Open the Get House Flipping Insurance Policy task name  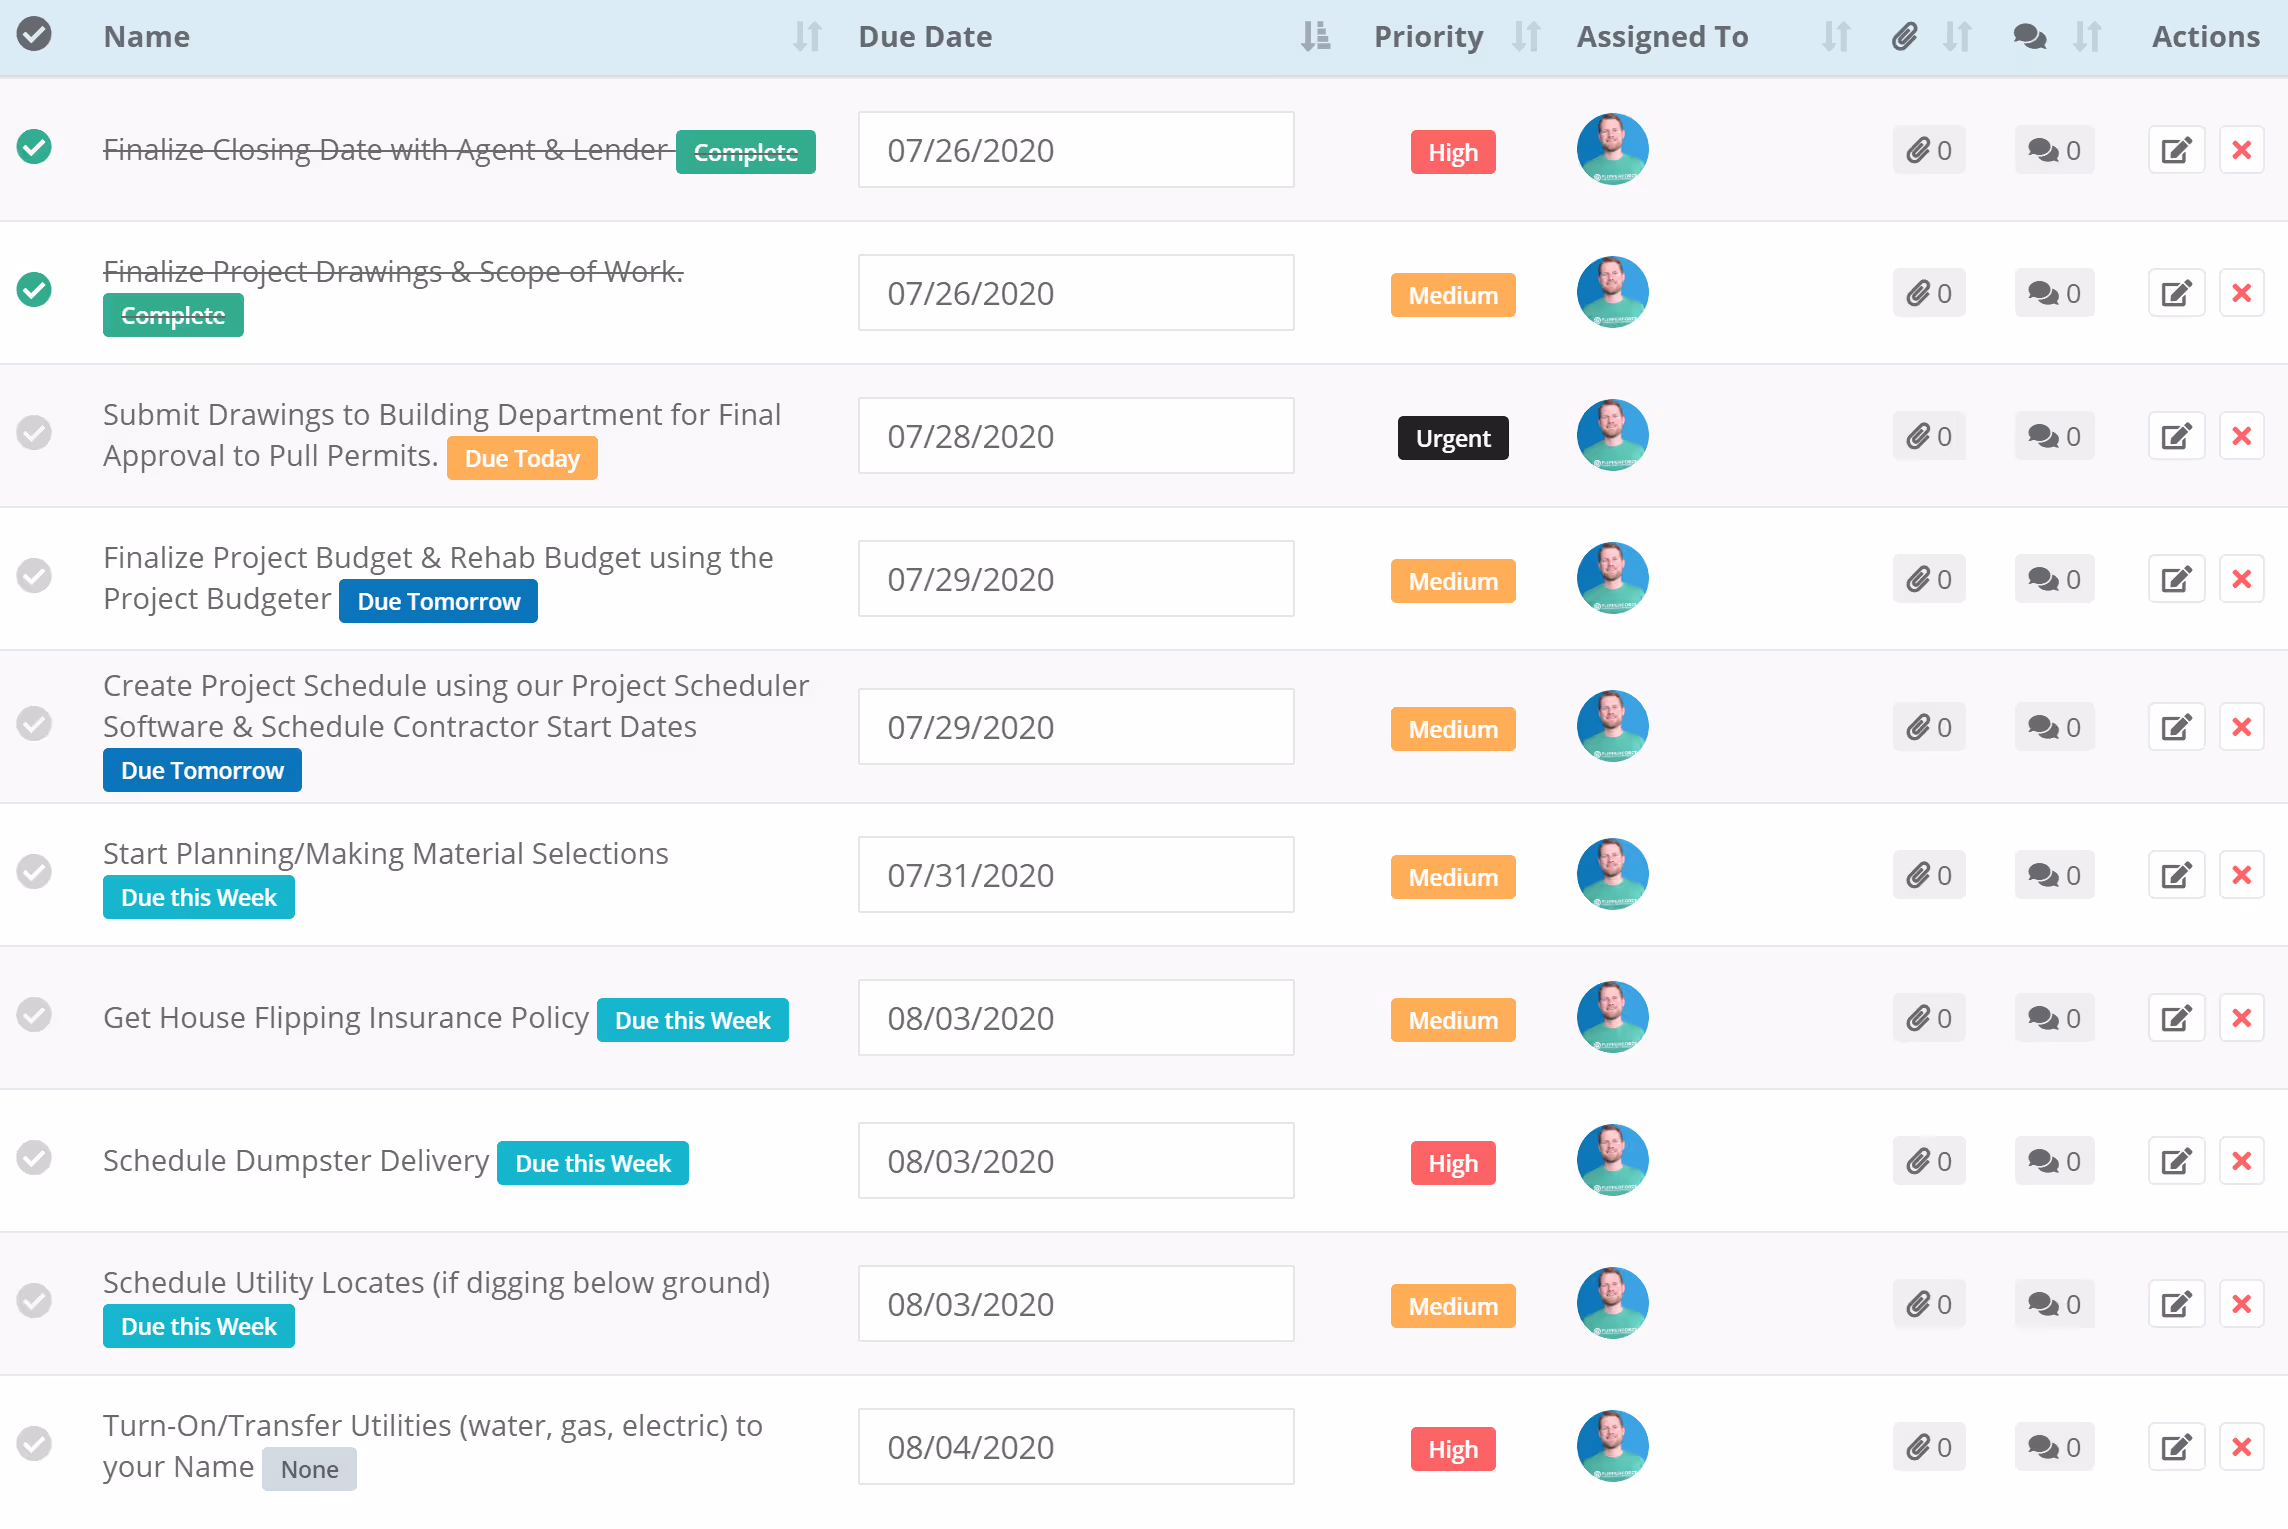346,1017
